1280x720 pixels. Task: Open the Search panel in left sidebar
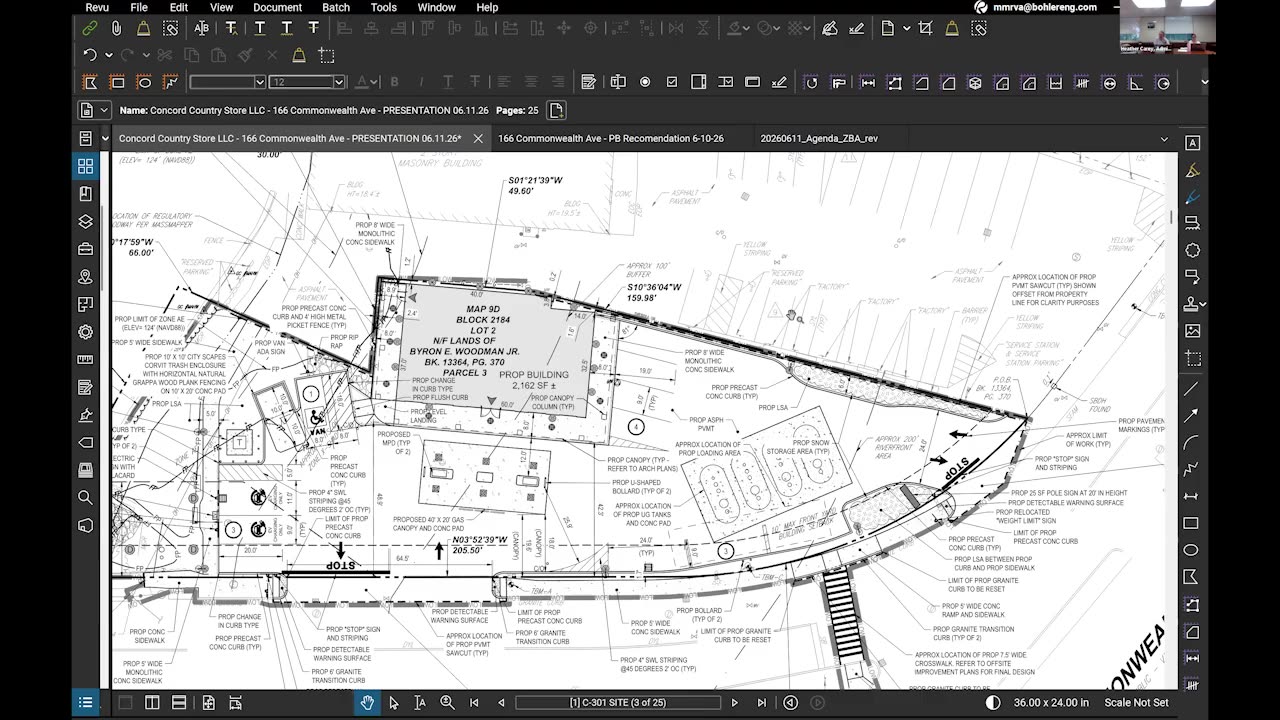85,497
